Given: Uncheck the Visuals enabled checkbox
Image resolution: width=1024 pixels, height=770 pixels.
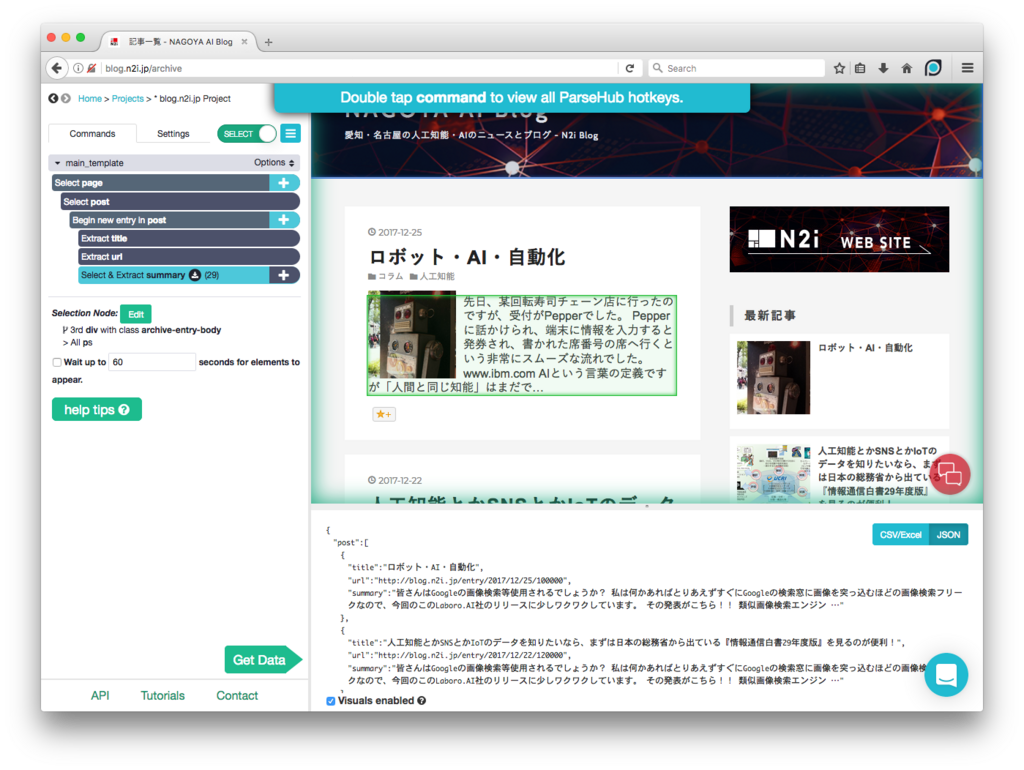Looking at the screenshot, I should (330, 701).
